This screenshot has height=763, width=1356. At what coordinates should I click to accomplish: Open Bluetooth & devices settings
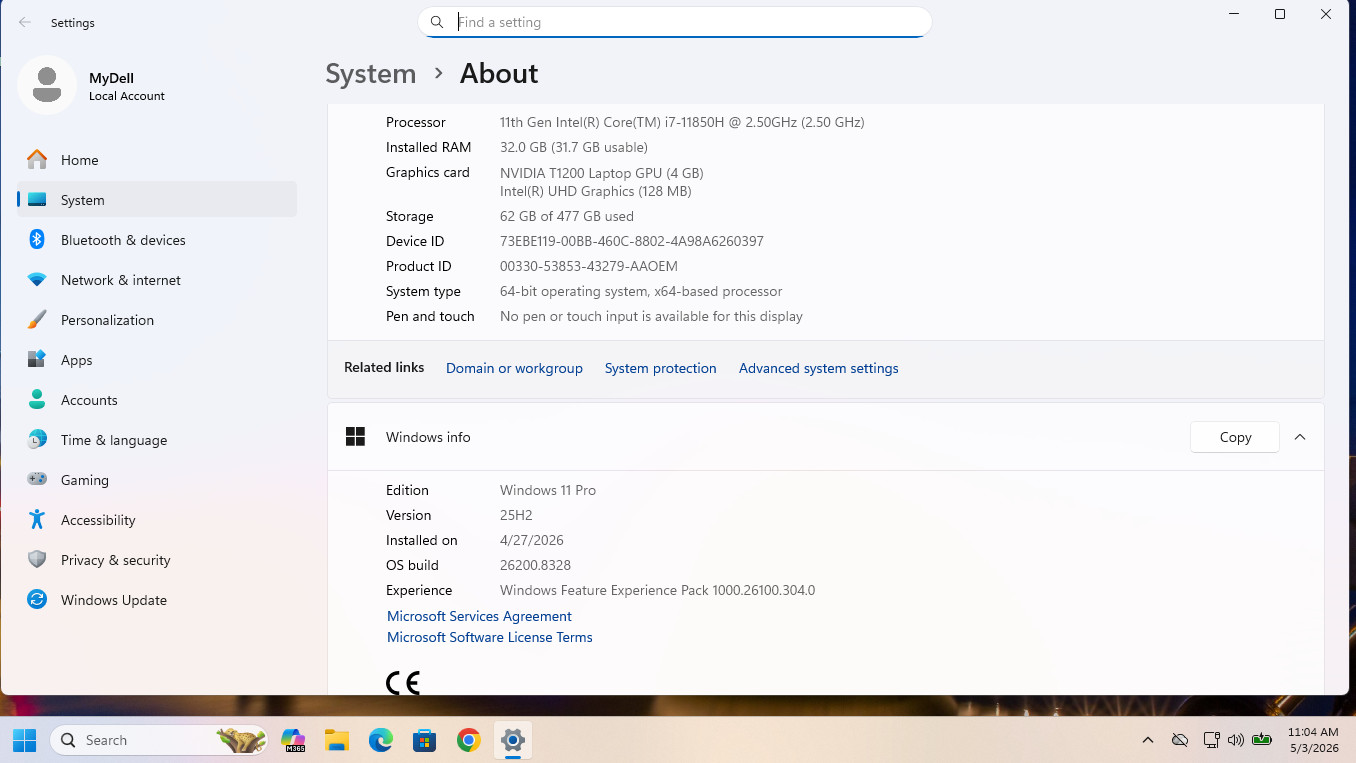[x=157, y=240]
